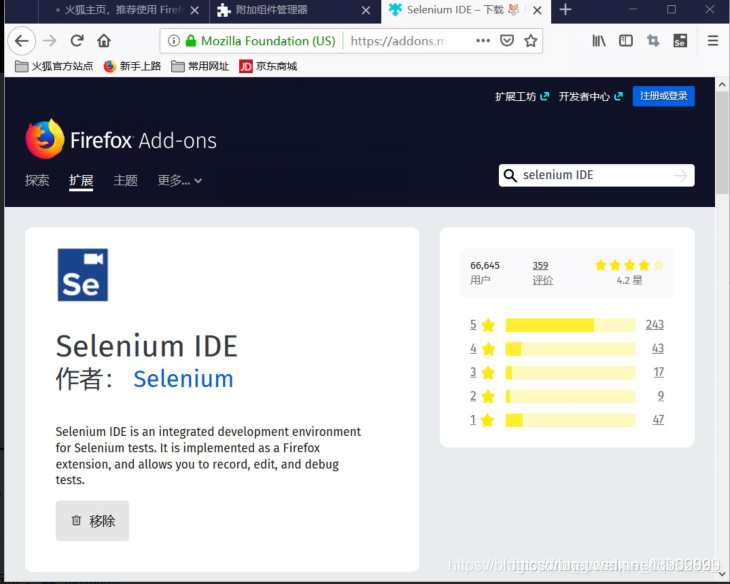Screen dimensions: 730x584
Task: Open the 359 评价 reviews link
Action: [542, 272]
